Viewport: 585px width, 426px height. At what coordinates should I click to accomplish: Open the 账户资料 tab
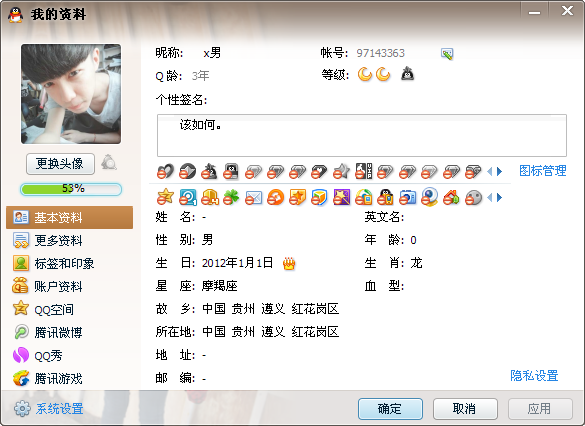point(69,286)
